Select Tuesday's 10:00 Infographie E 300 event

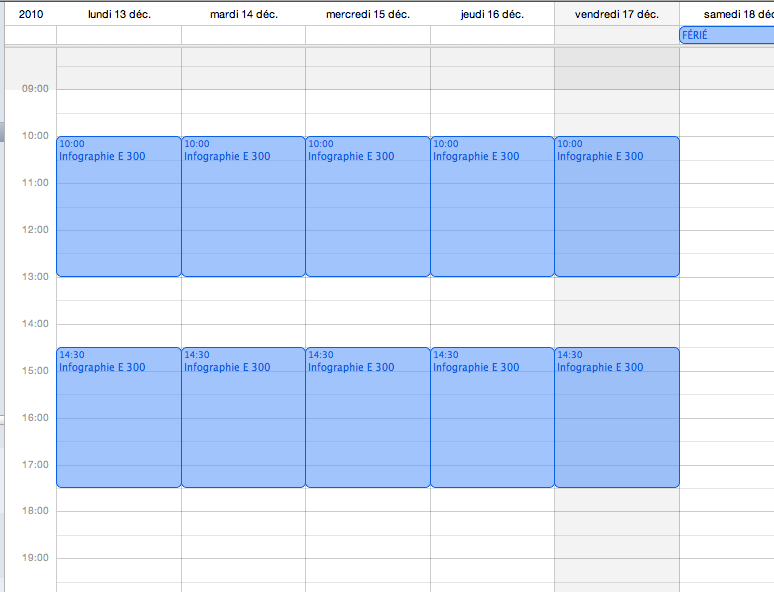click(x=243, y=206)
